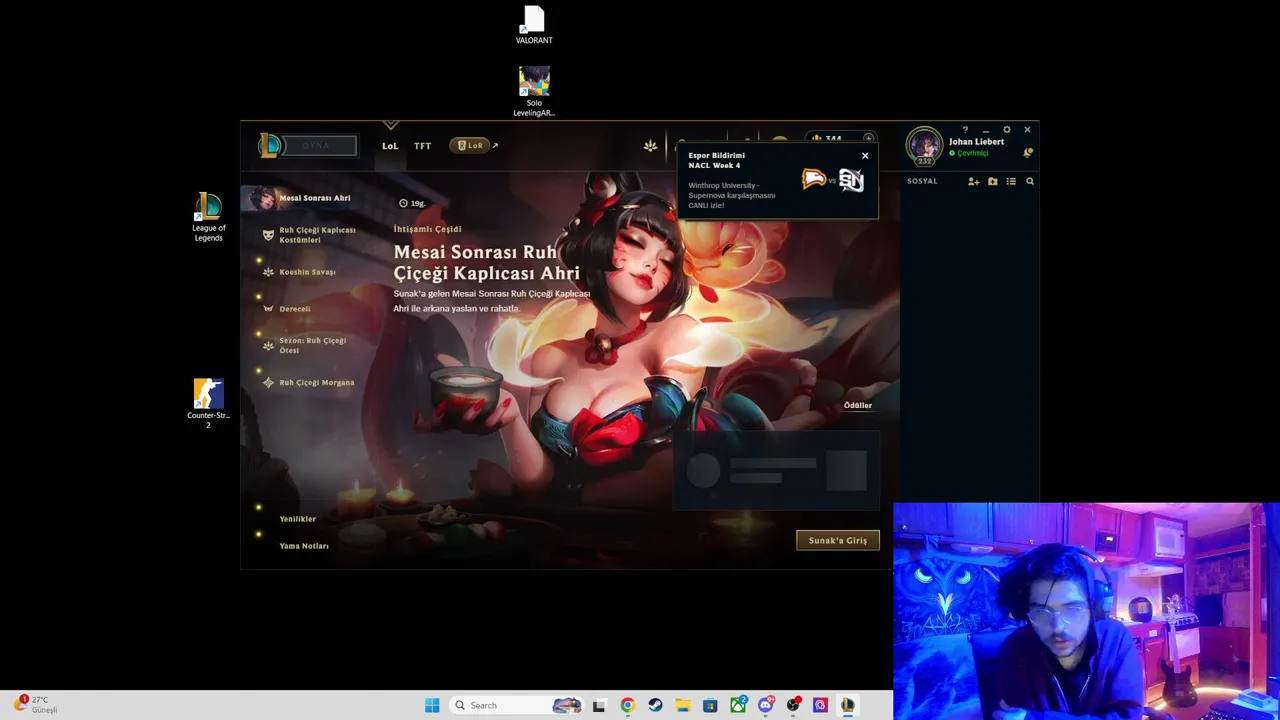Viewport: 1280px width, 720px height.
Task: Click the diamond icon beside Ruh Çiçeği Morgana
Action: 268,382
